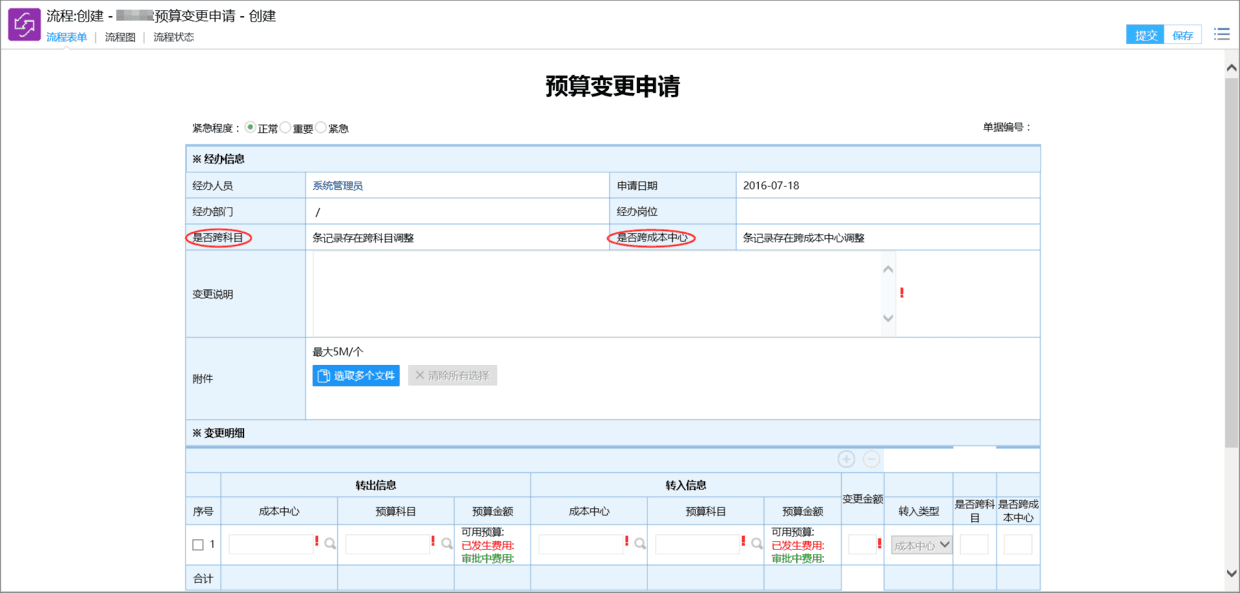Switch to 流程图 tab
Screen dimensions: 1240x593
[120, 37]
